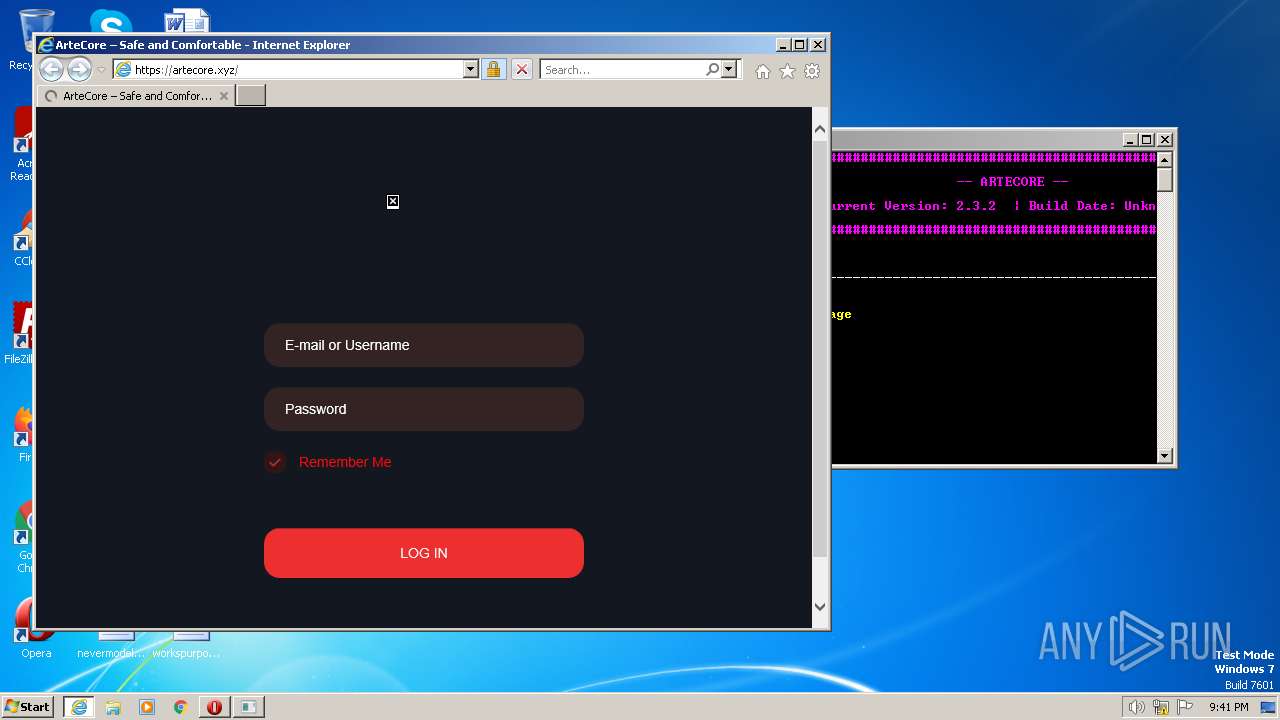Open Windows Media Player taskbar icon
Screen dimensions: 1280x720
(147, 707)
